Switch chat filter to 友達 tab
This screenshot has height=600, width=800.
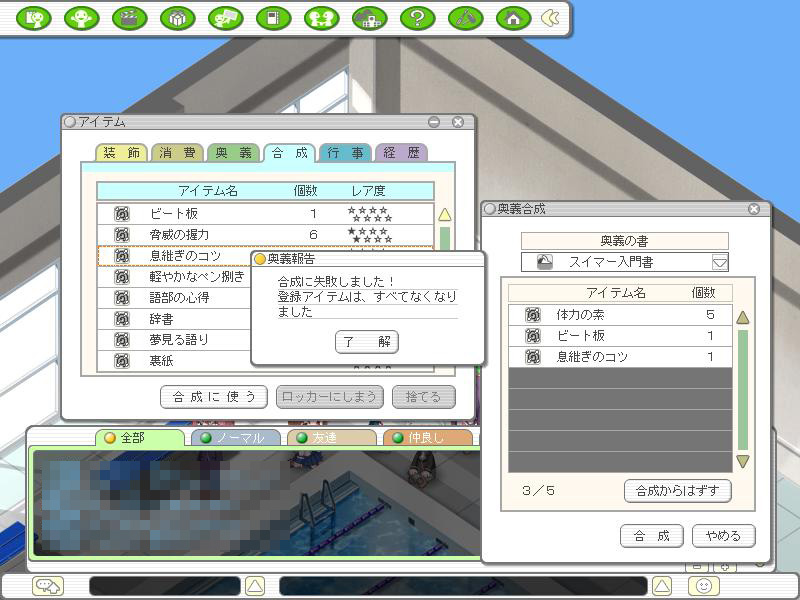(x=332, y=438)
